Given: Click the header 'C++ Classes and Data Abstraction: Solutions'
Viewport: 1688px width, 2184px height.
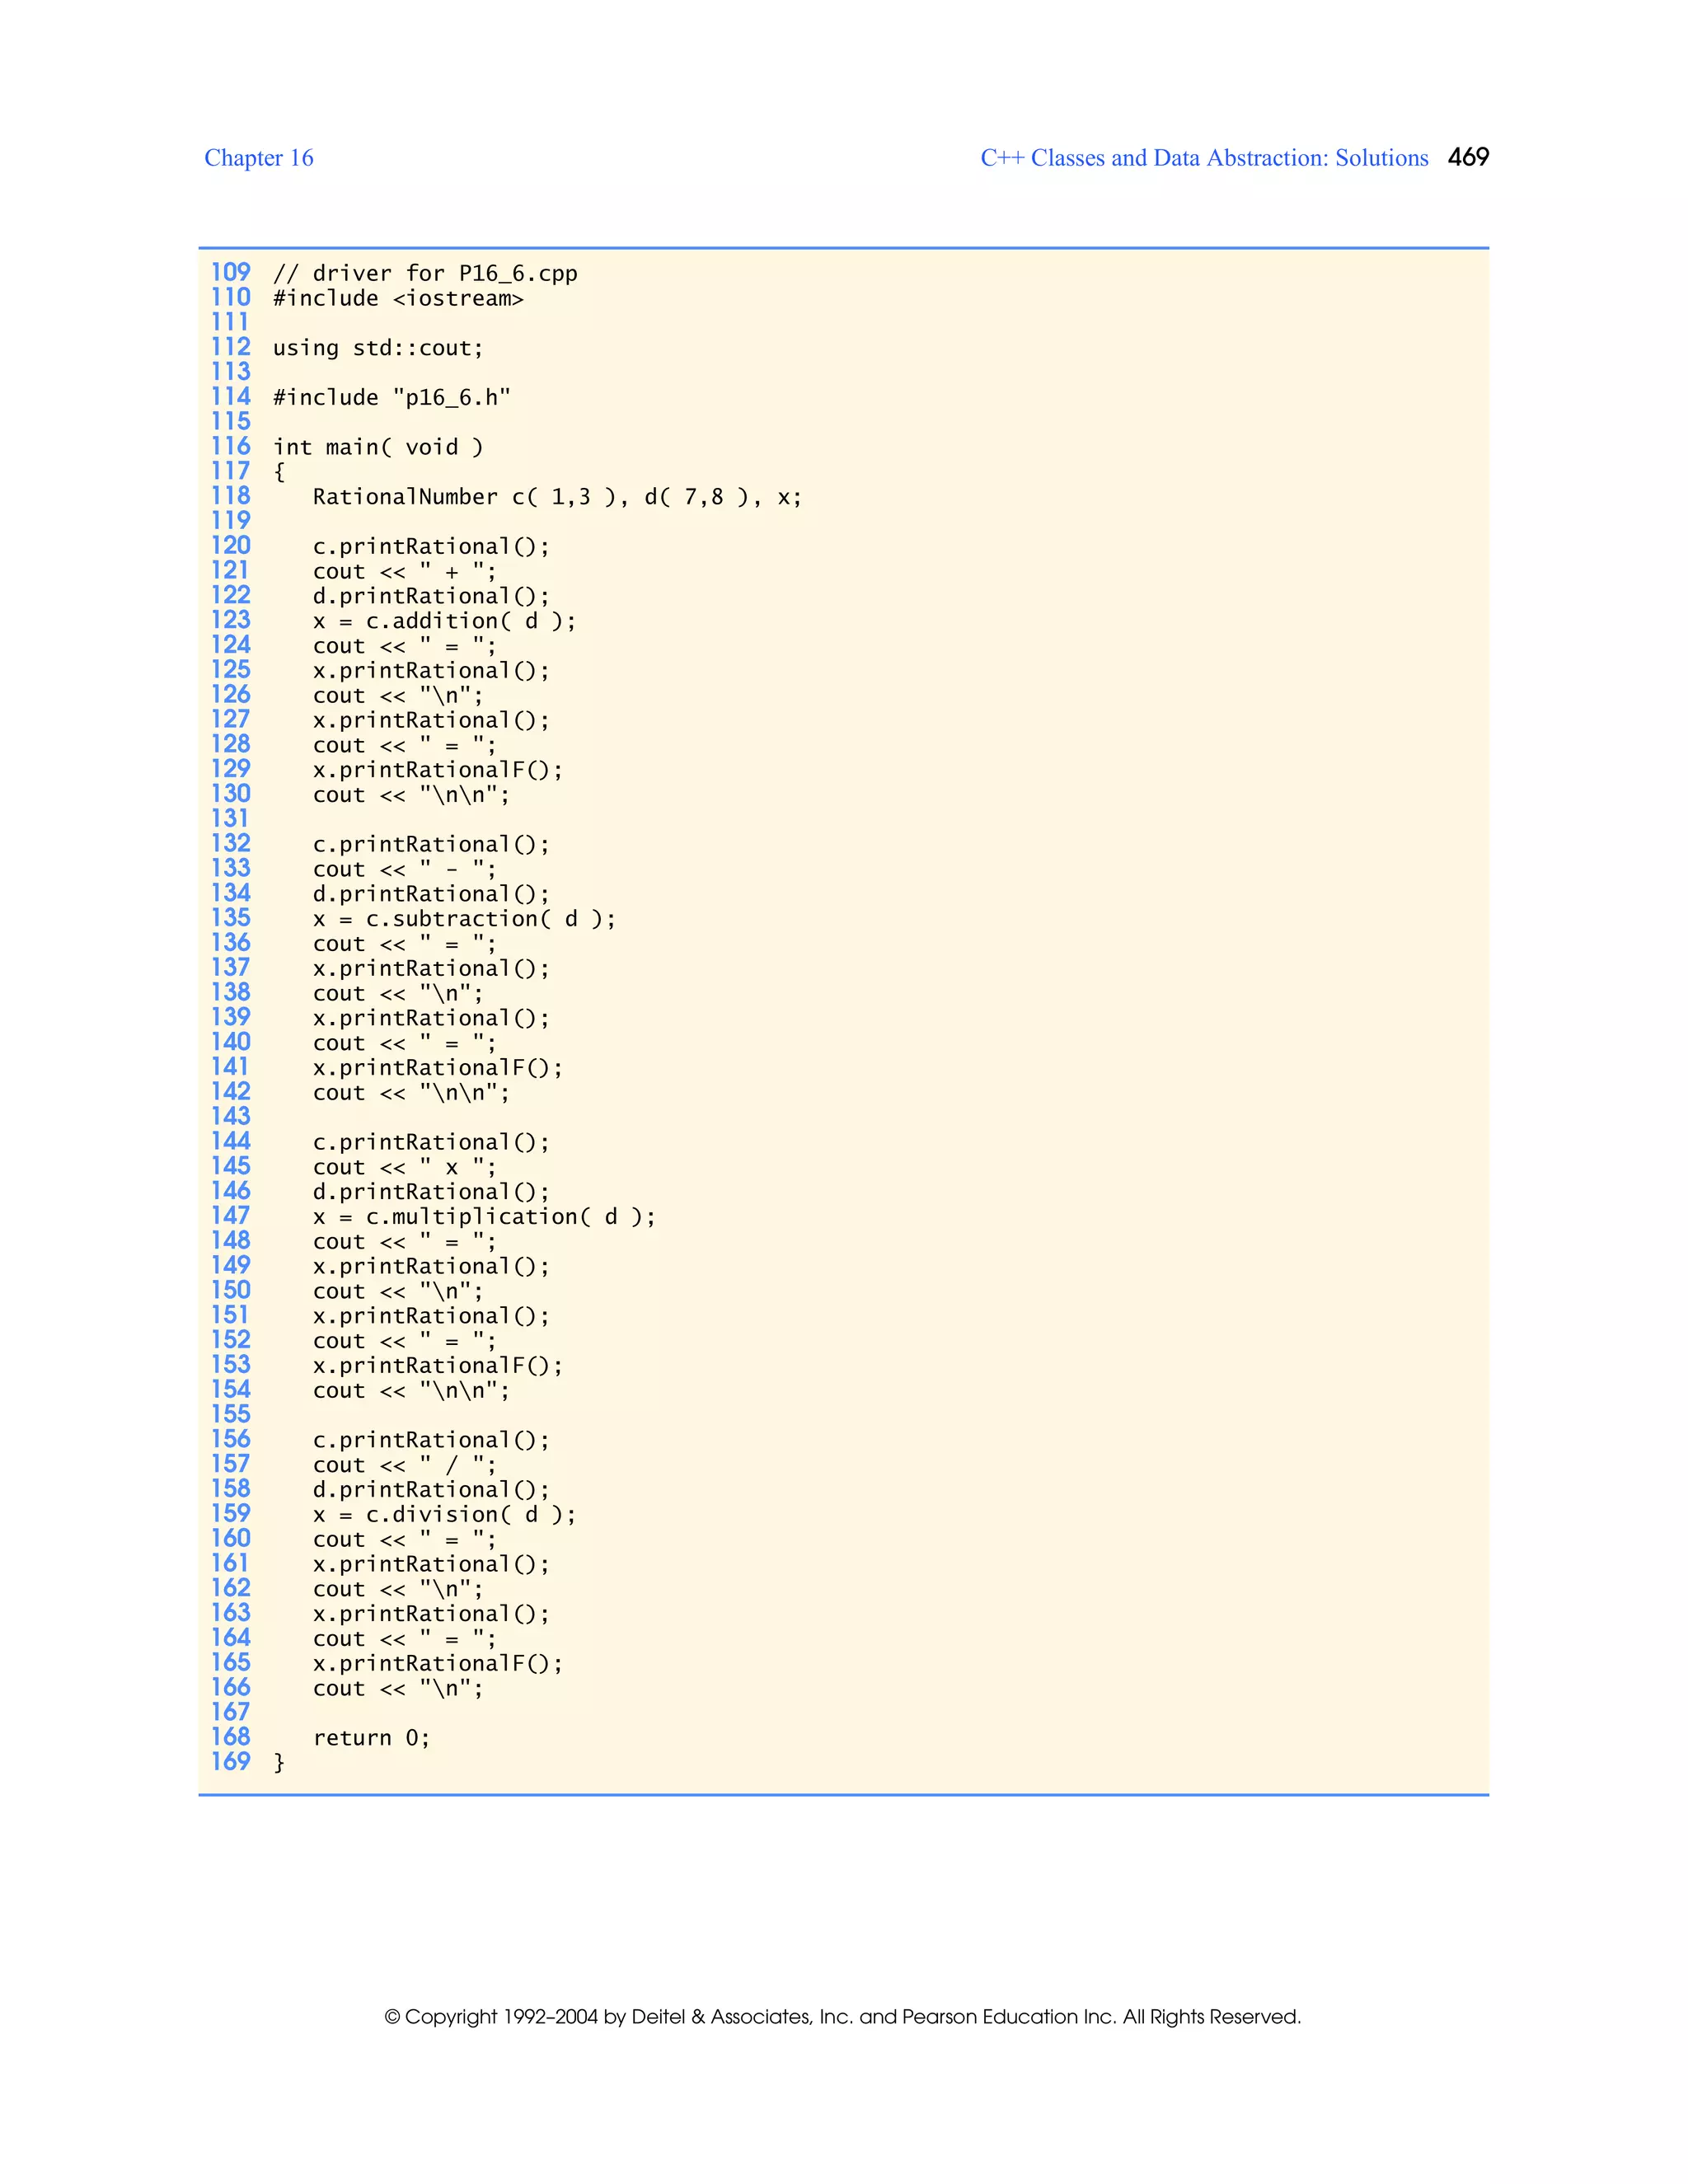Looking at the screenshot, I should pos(1204,158).
